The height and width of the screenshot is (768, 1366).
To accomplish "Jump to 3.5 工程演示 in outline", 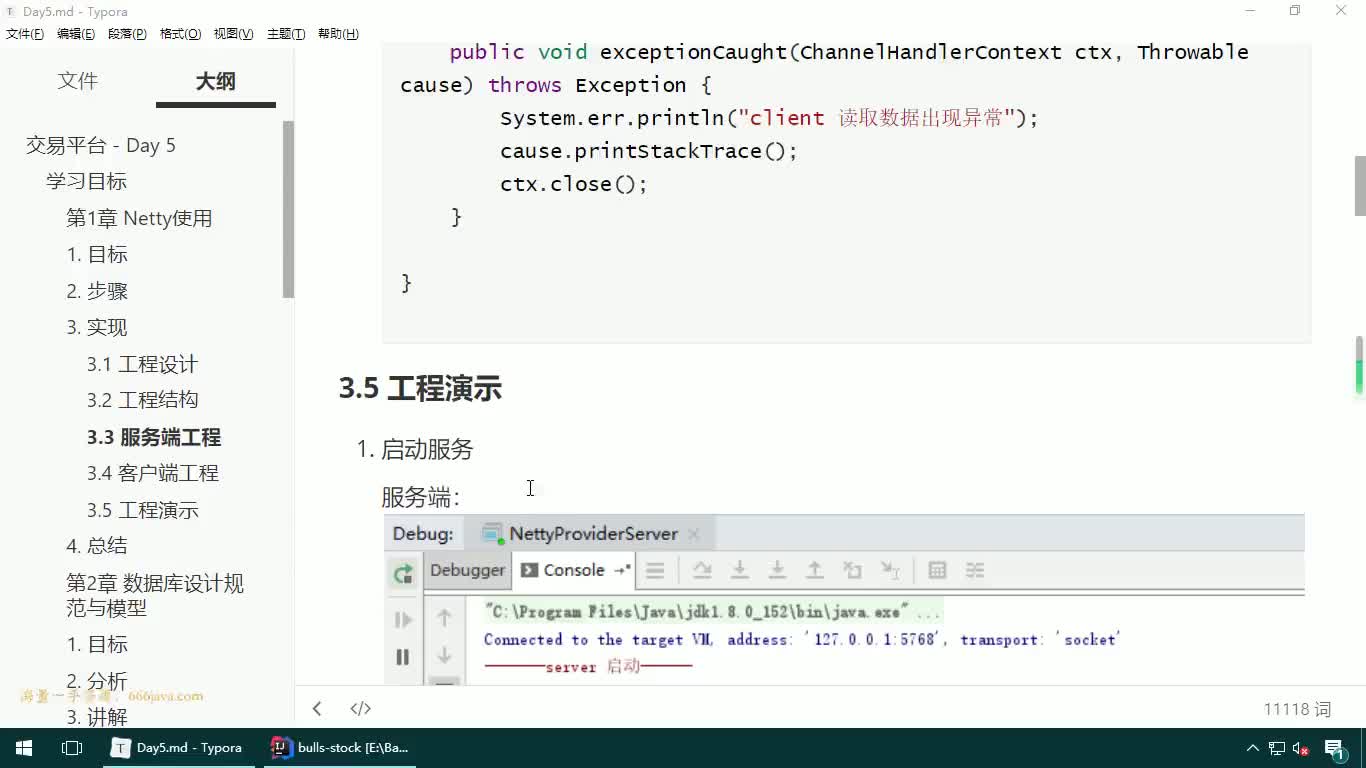I will (142, 510).
